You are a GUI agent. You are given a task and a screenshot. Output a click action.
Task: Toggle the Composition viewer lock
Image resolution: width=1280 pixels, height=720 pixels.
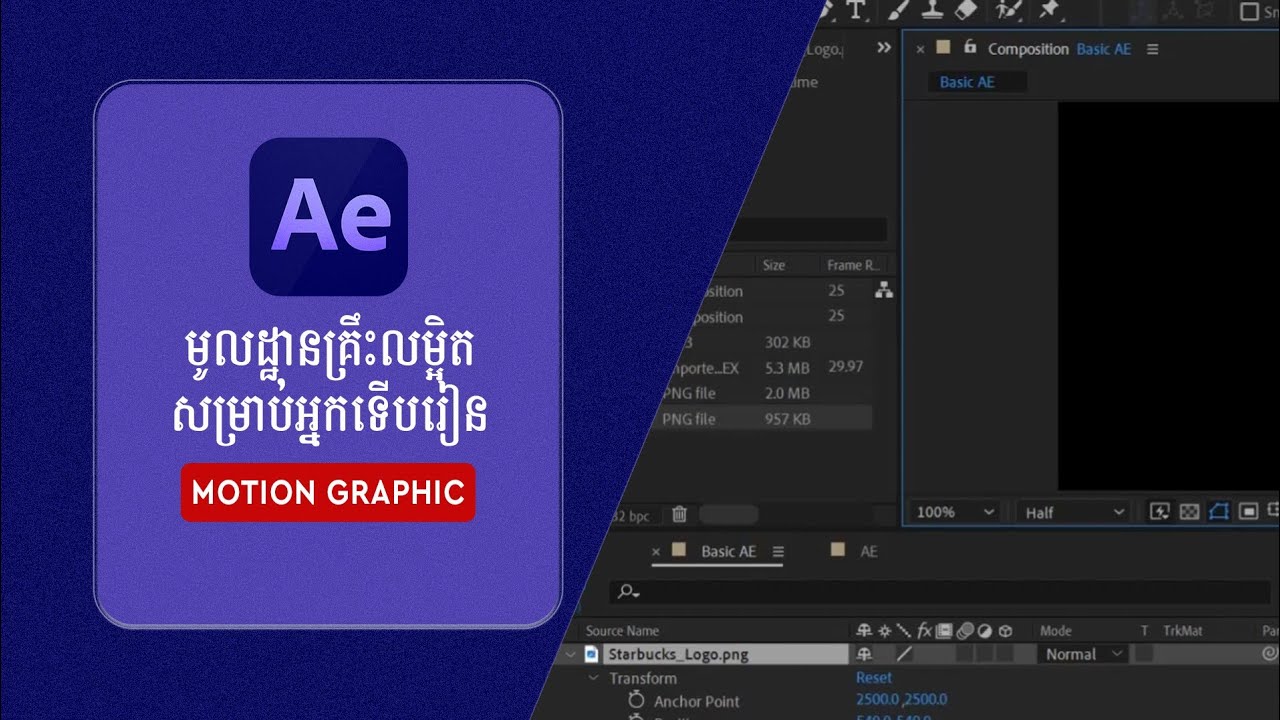(969, 47)
